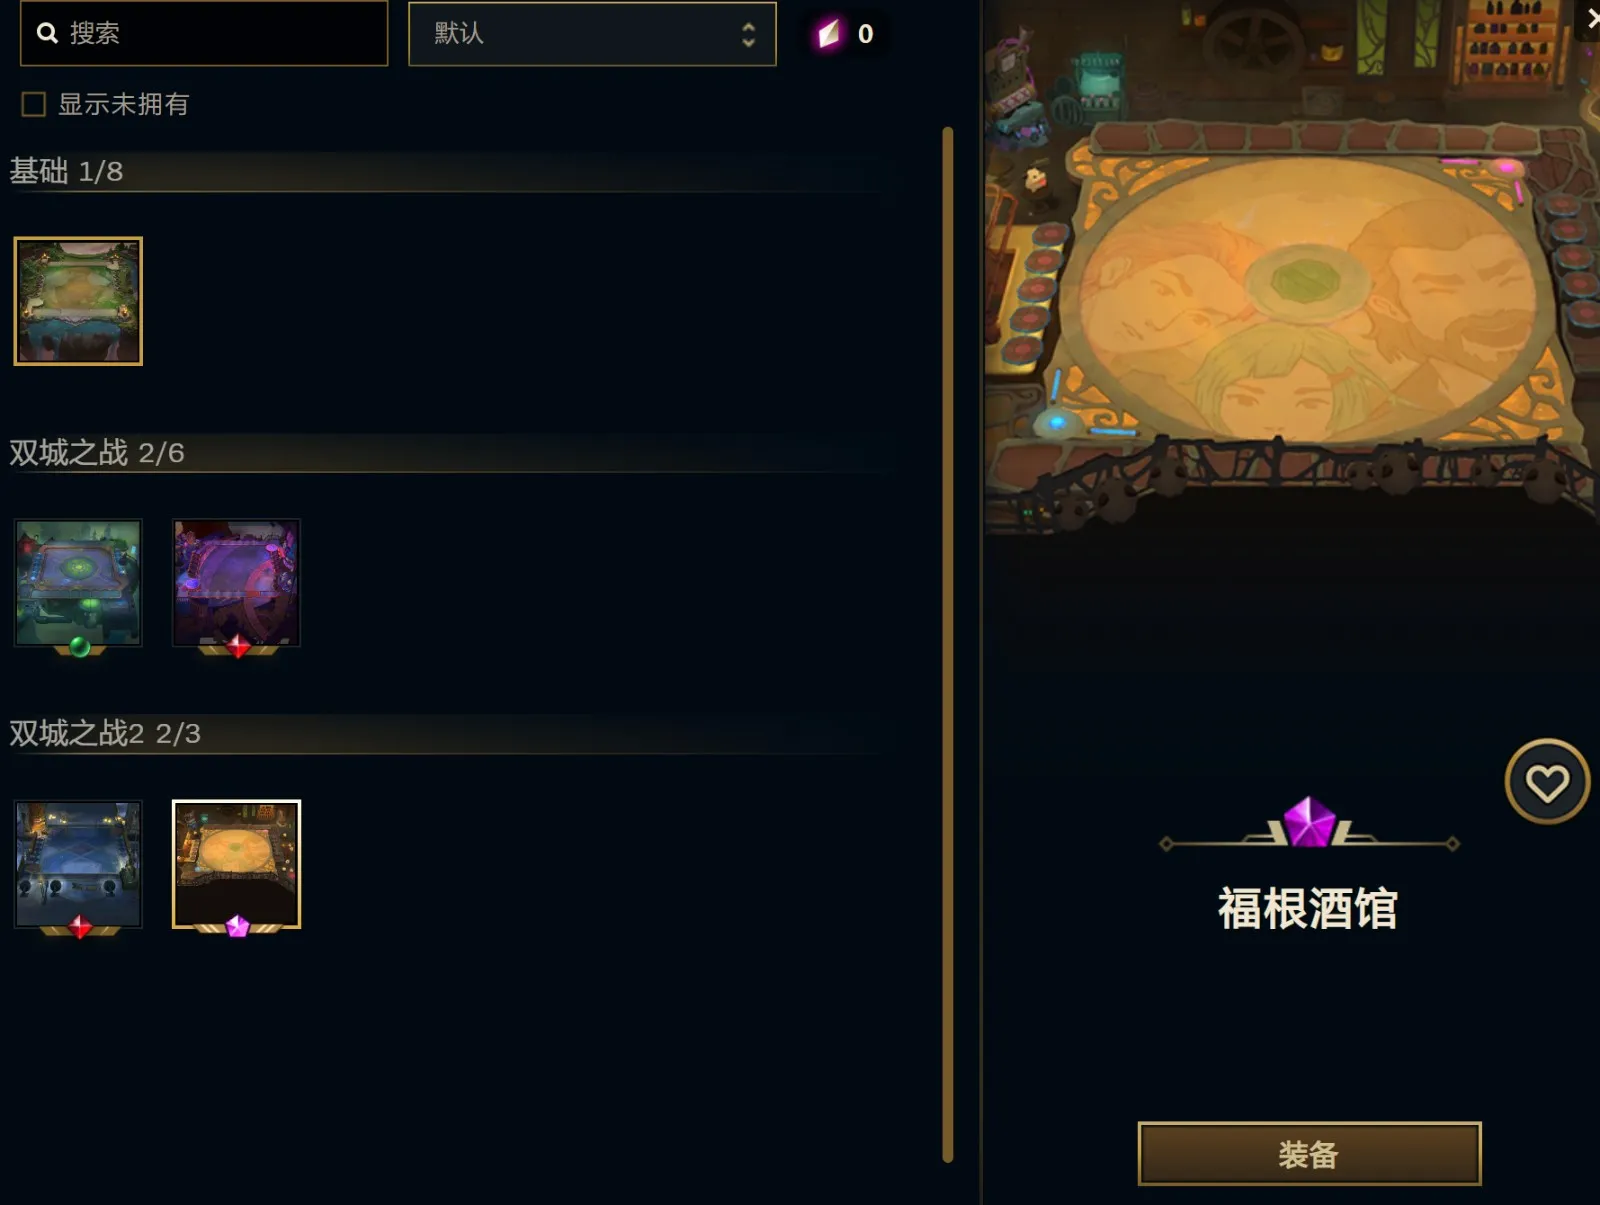Collapse the 双城之战 2/6 section header
Viewport: 1600px width, 1205px height.
(x=97, y=453)
